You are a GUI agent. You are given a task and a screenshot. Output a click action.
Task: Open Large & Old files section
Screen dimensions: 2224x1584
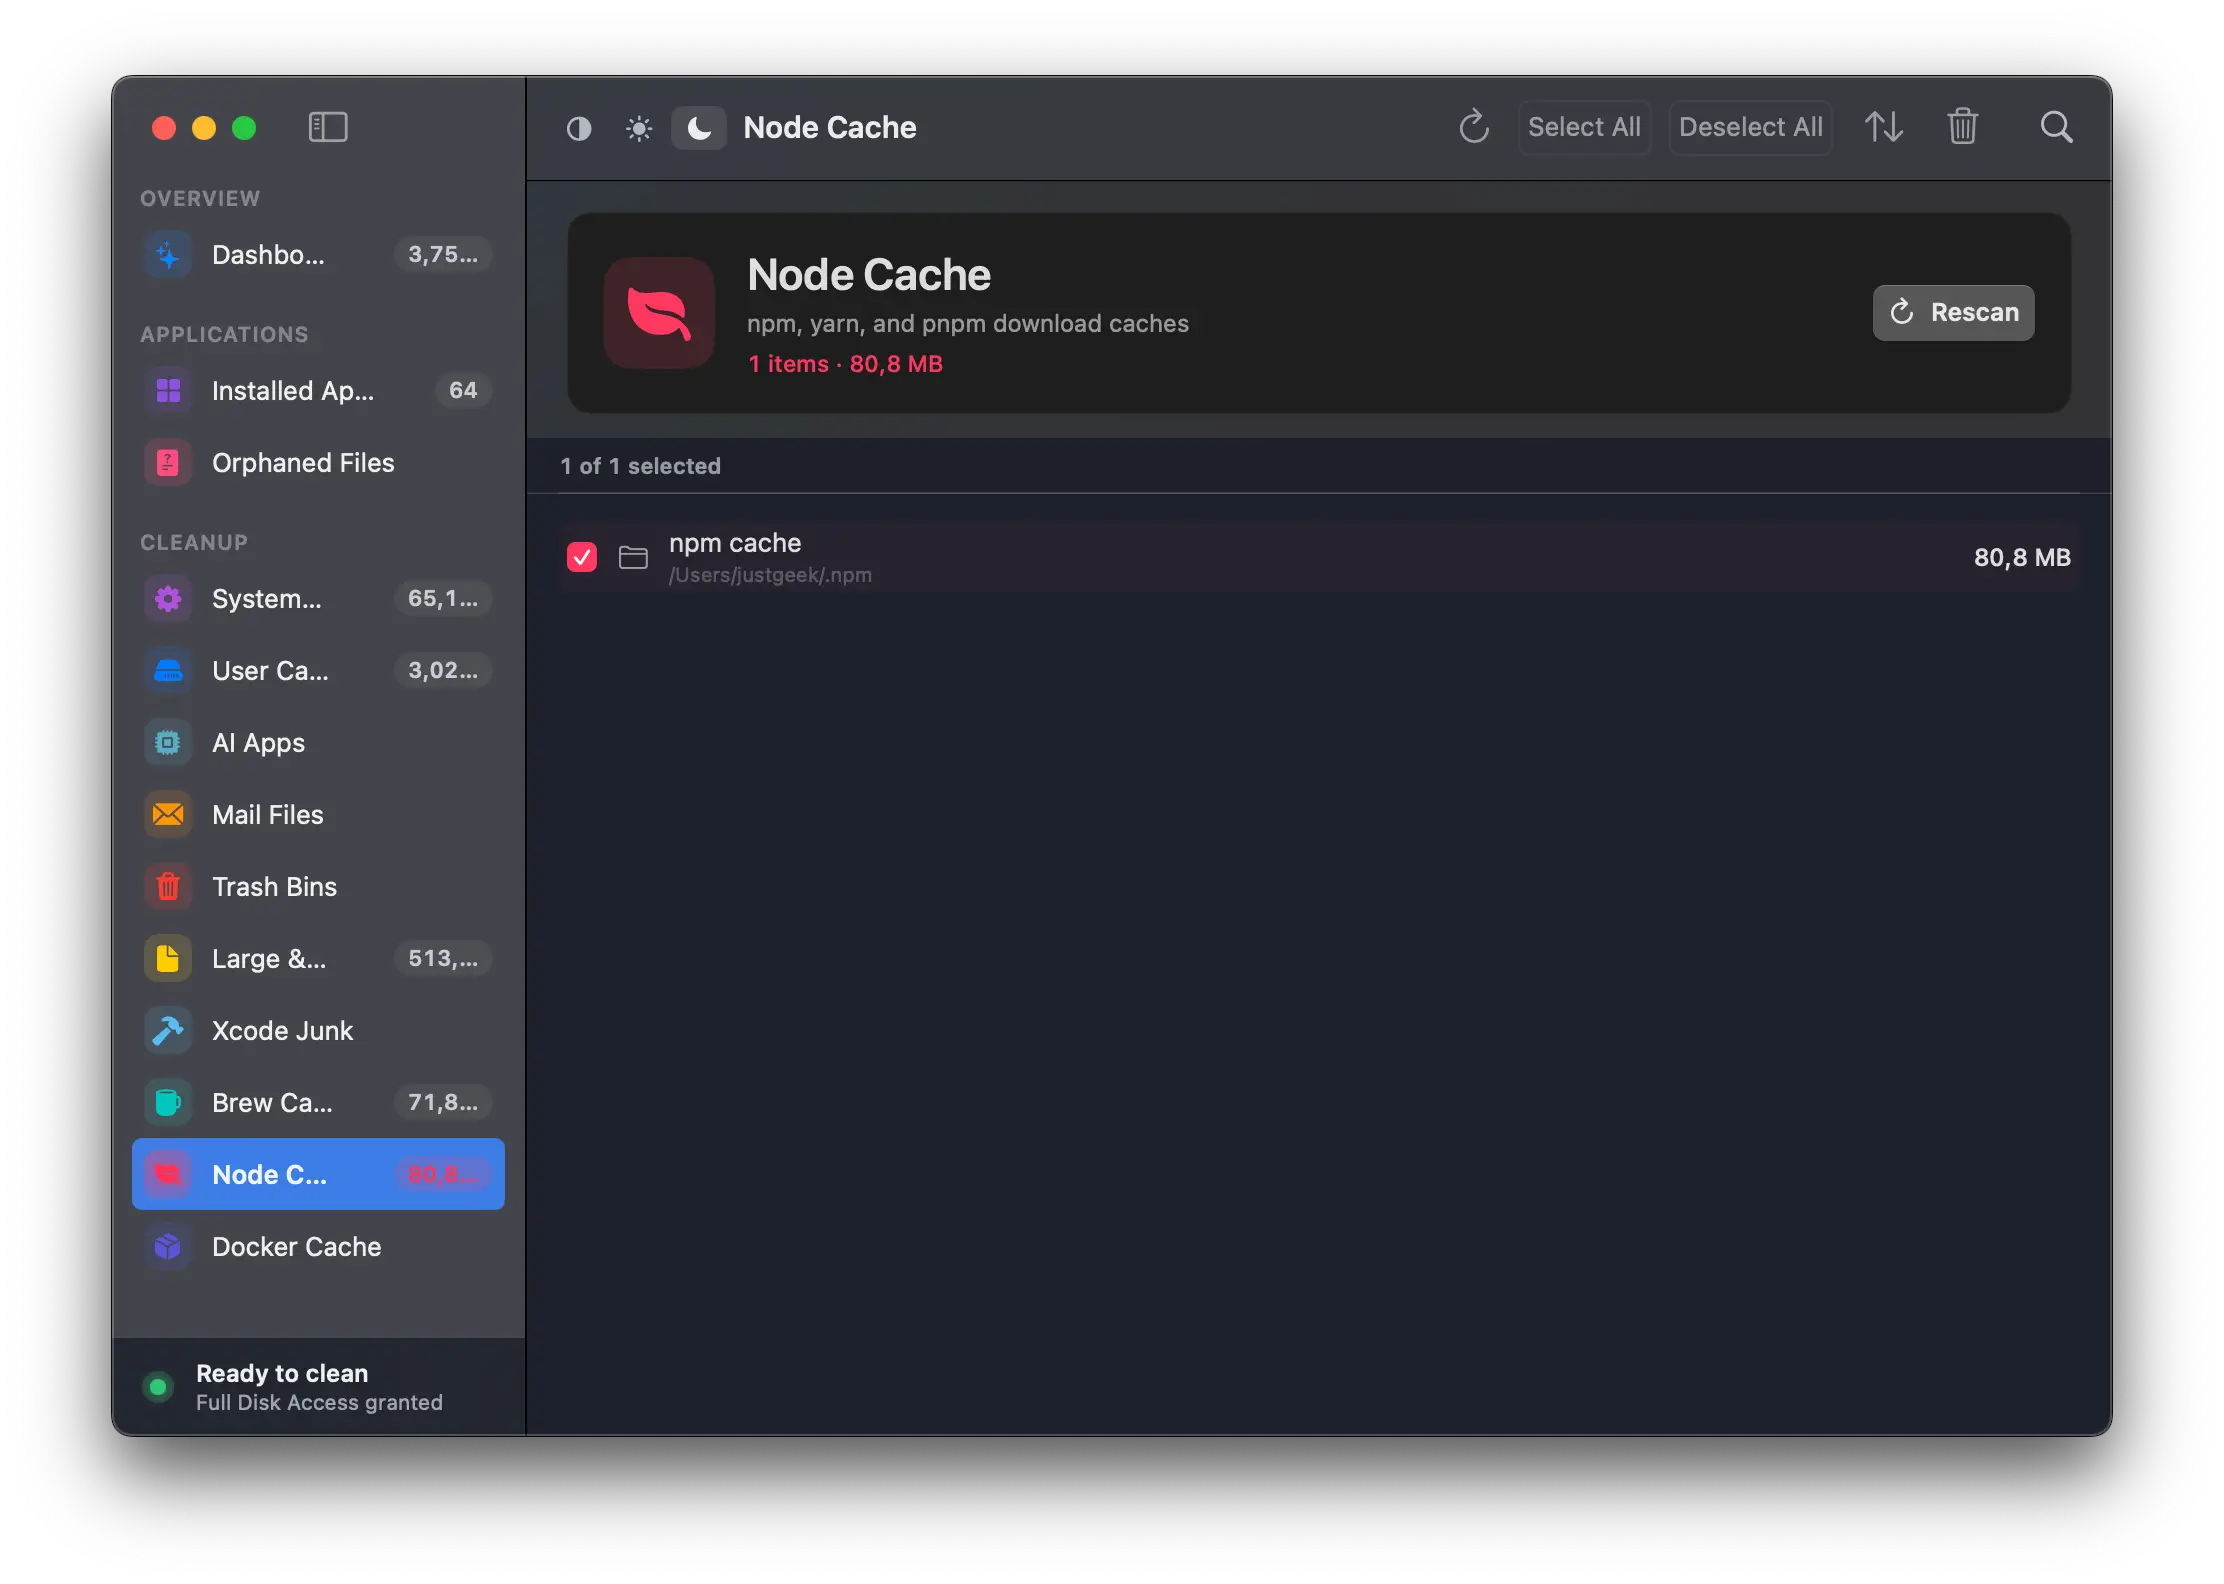click(x=318, y=959)
